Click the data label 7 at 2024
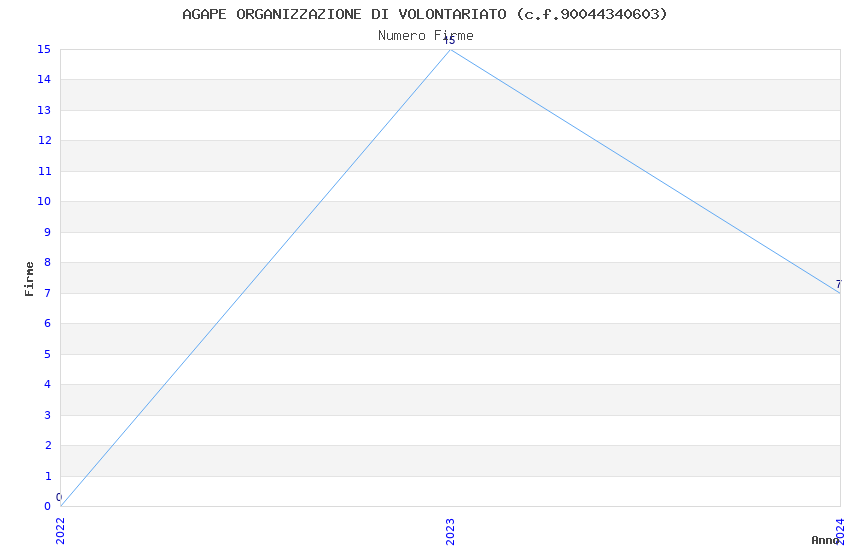Screen dimensions: 850x550 [838, 284]
